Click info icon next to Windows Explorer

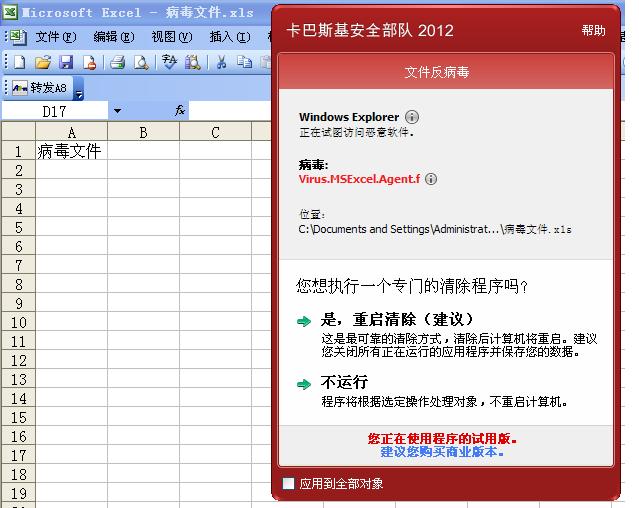pos(412,117)
